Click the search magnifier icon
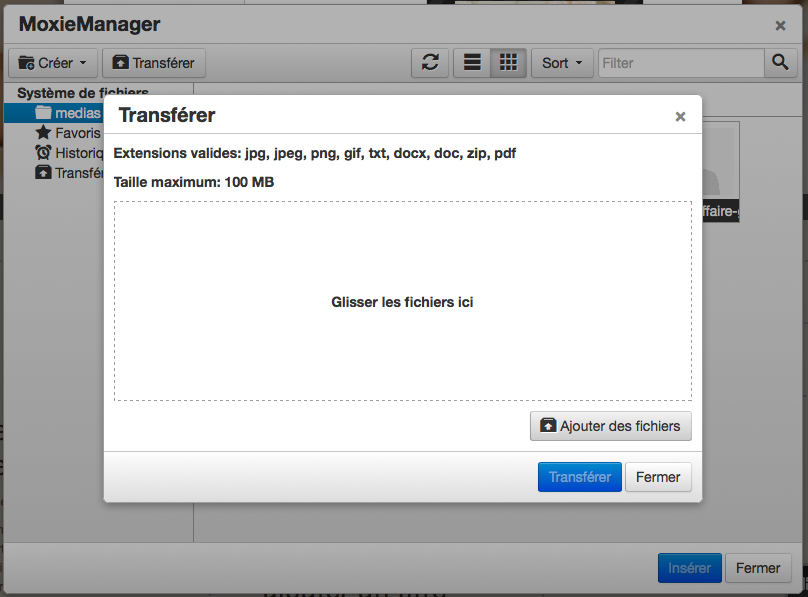Viewport: 808px width, 597px height. [x=781, y=63]
